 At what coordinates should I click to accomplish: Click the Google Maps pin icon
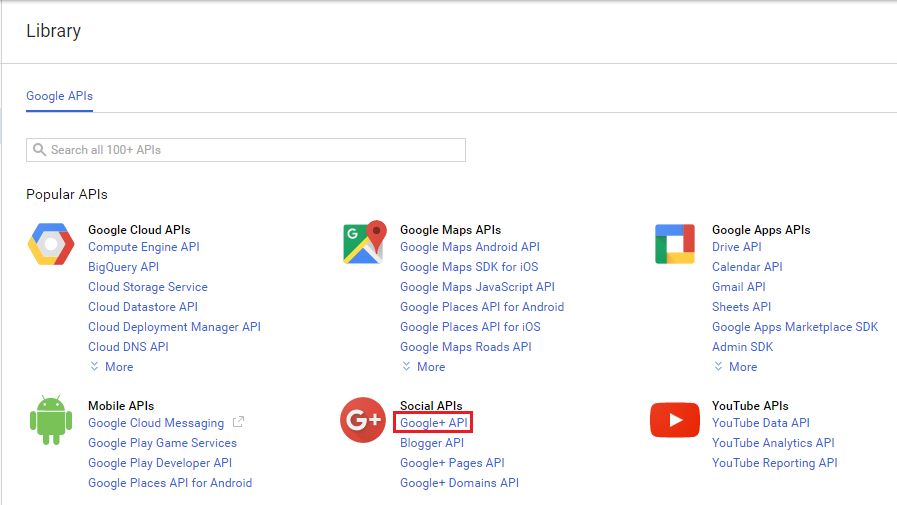363,243
